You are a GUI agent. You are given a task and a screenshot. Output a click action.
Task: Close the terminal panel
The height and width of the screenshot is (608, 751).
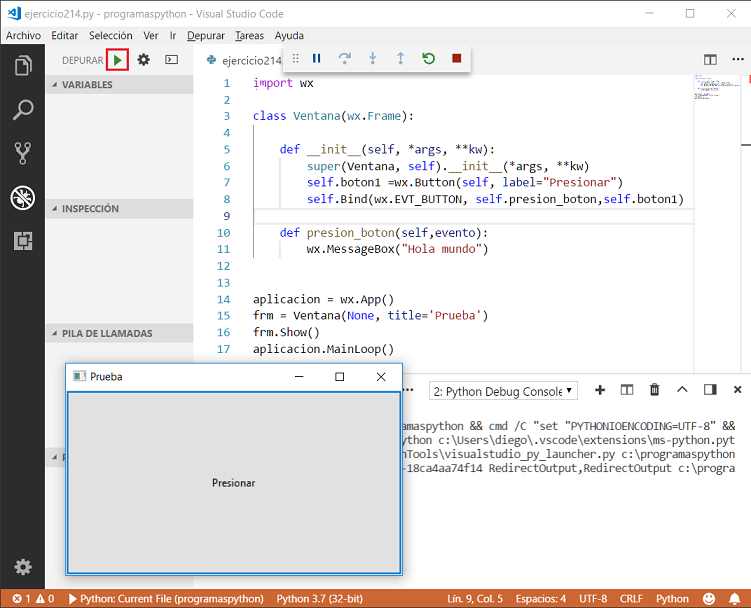[738, 390]
